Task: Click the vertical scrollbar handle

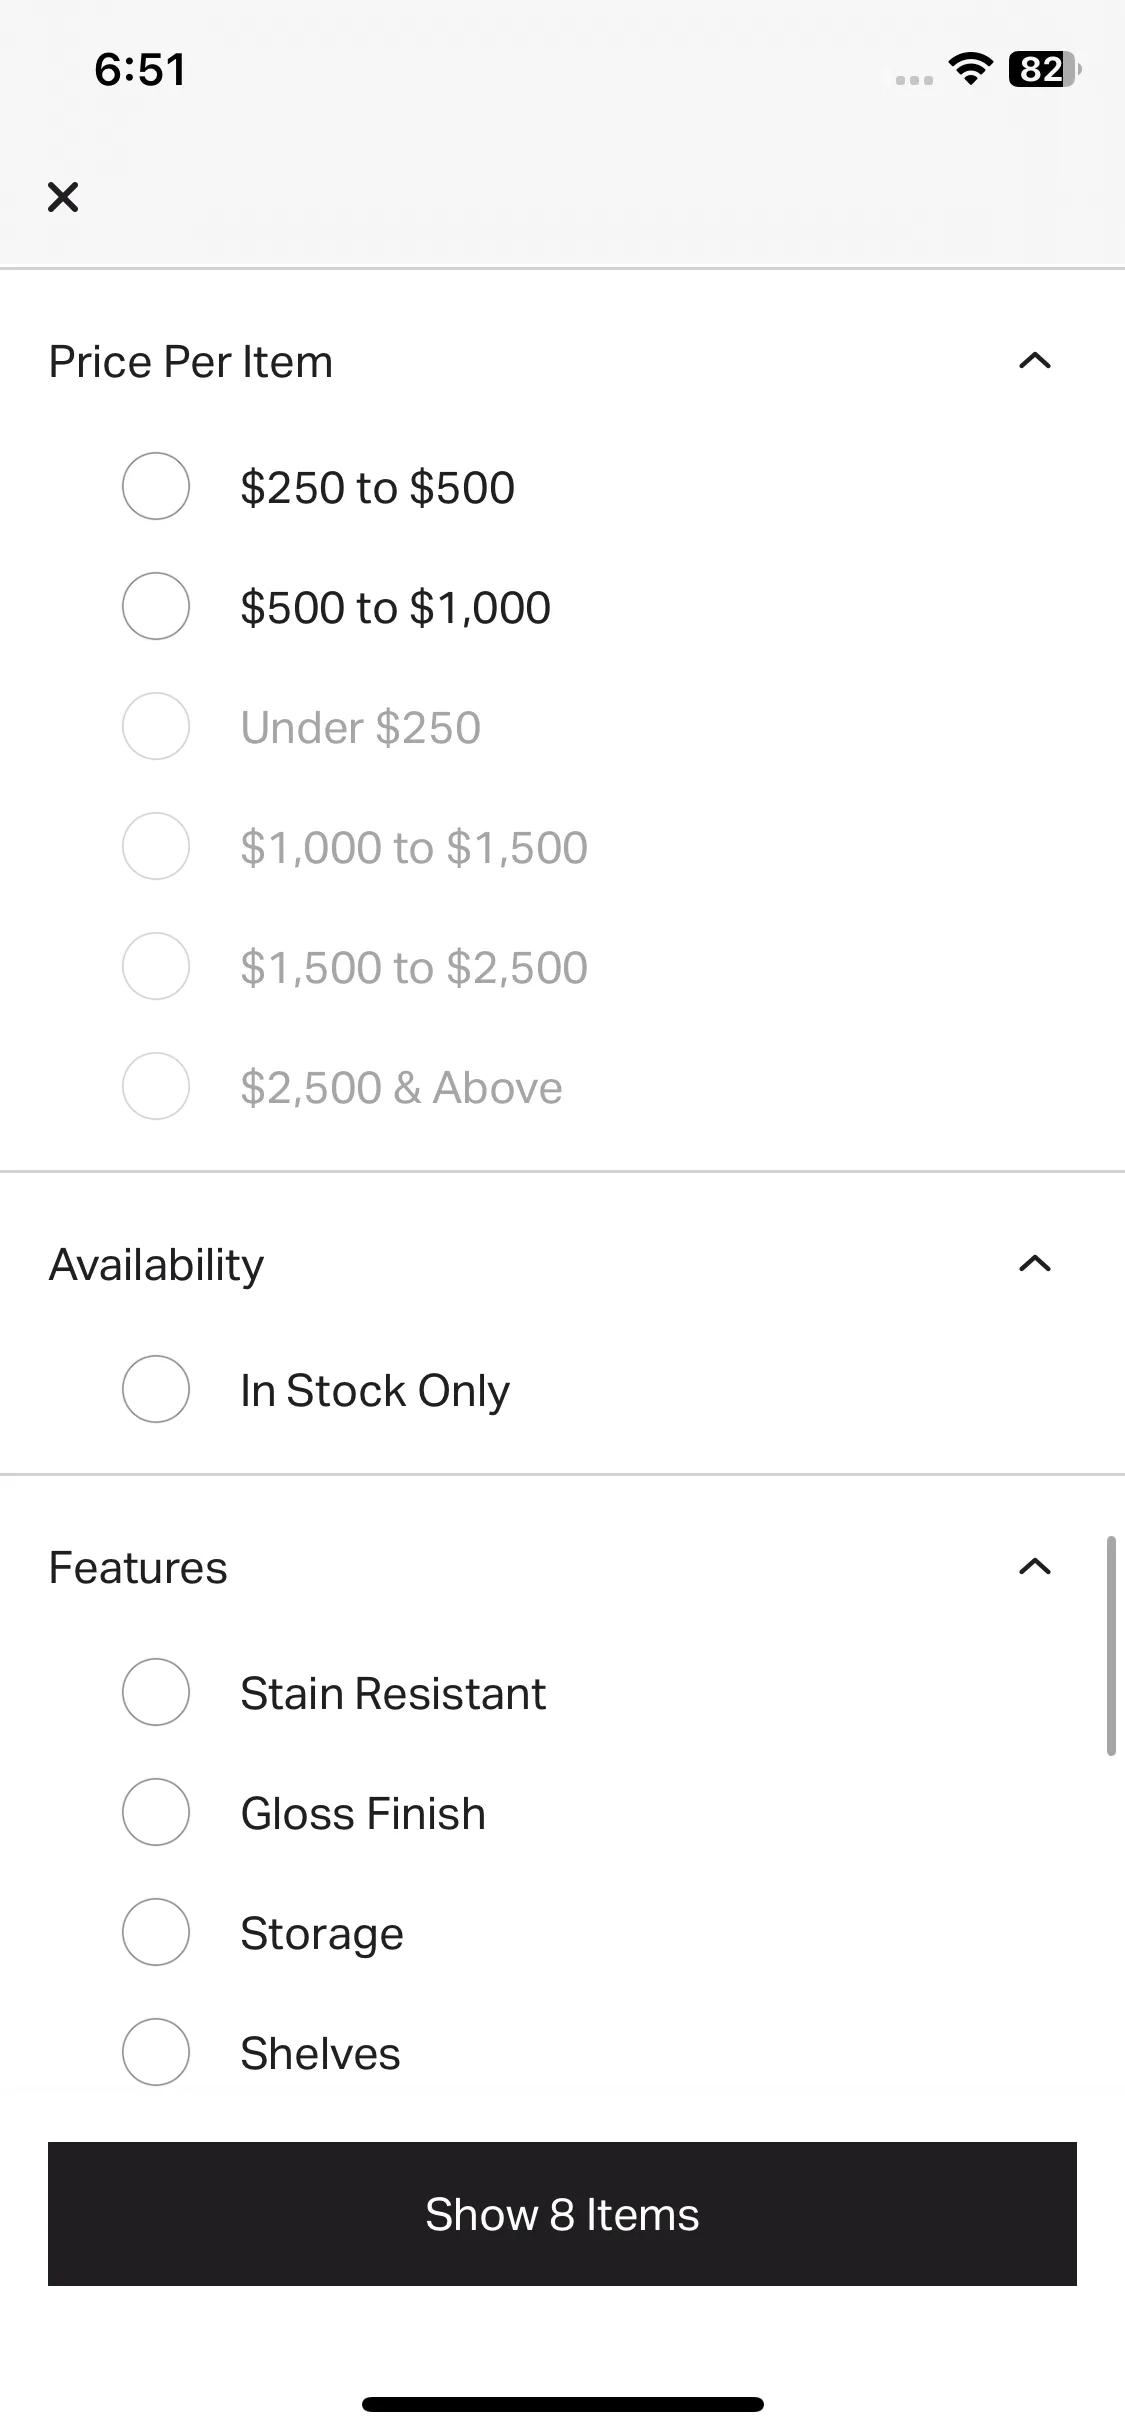Action: (x=1111, y=1646)
